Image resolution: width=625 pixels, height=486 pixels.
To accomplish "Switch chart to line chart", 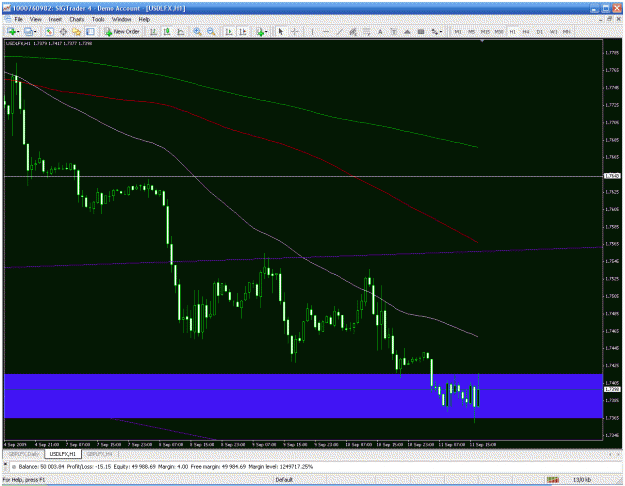I will 181,31.
